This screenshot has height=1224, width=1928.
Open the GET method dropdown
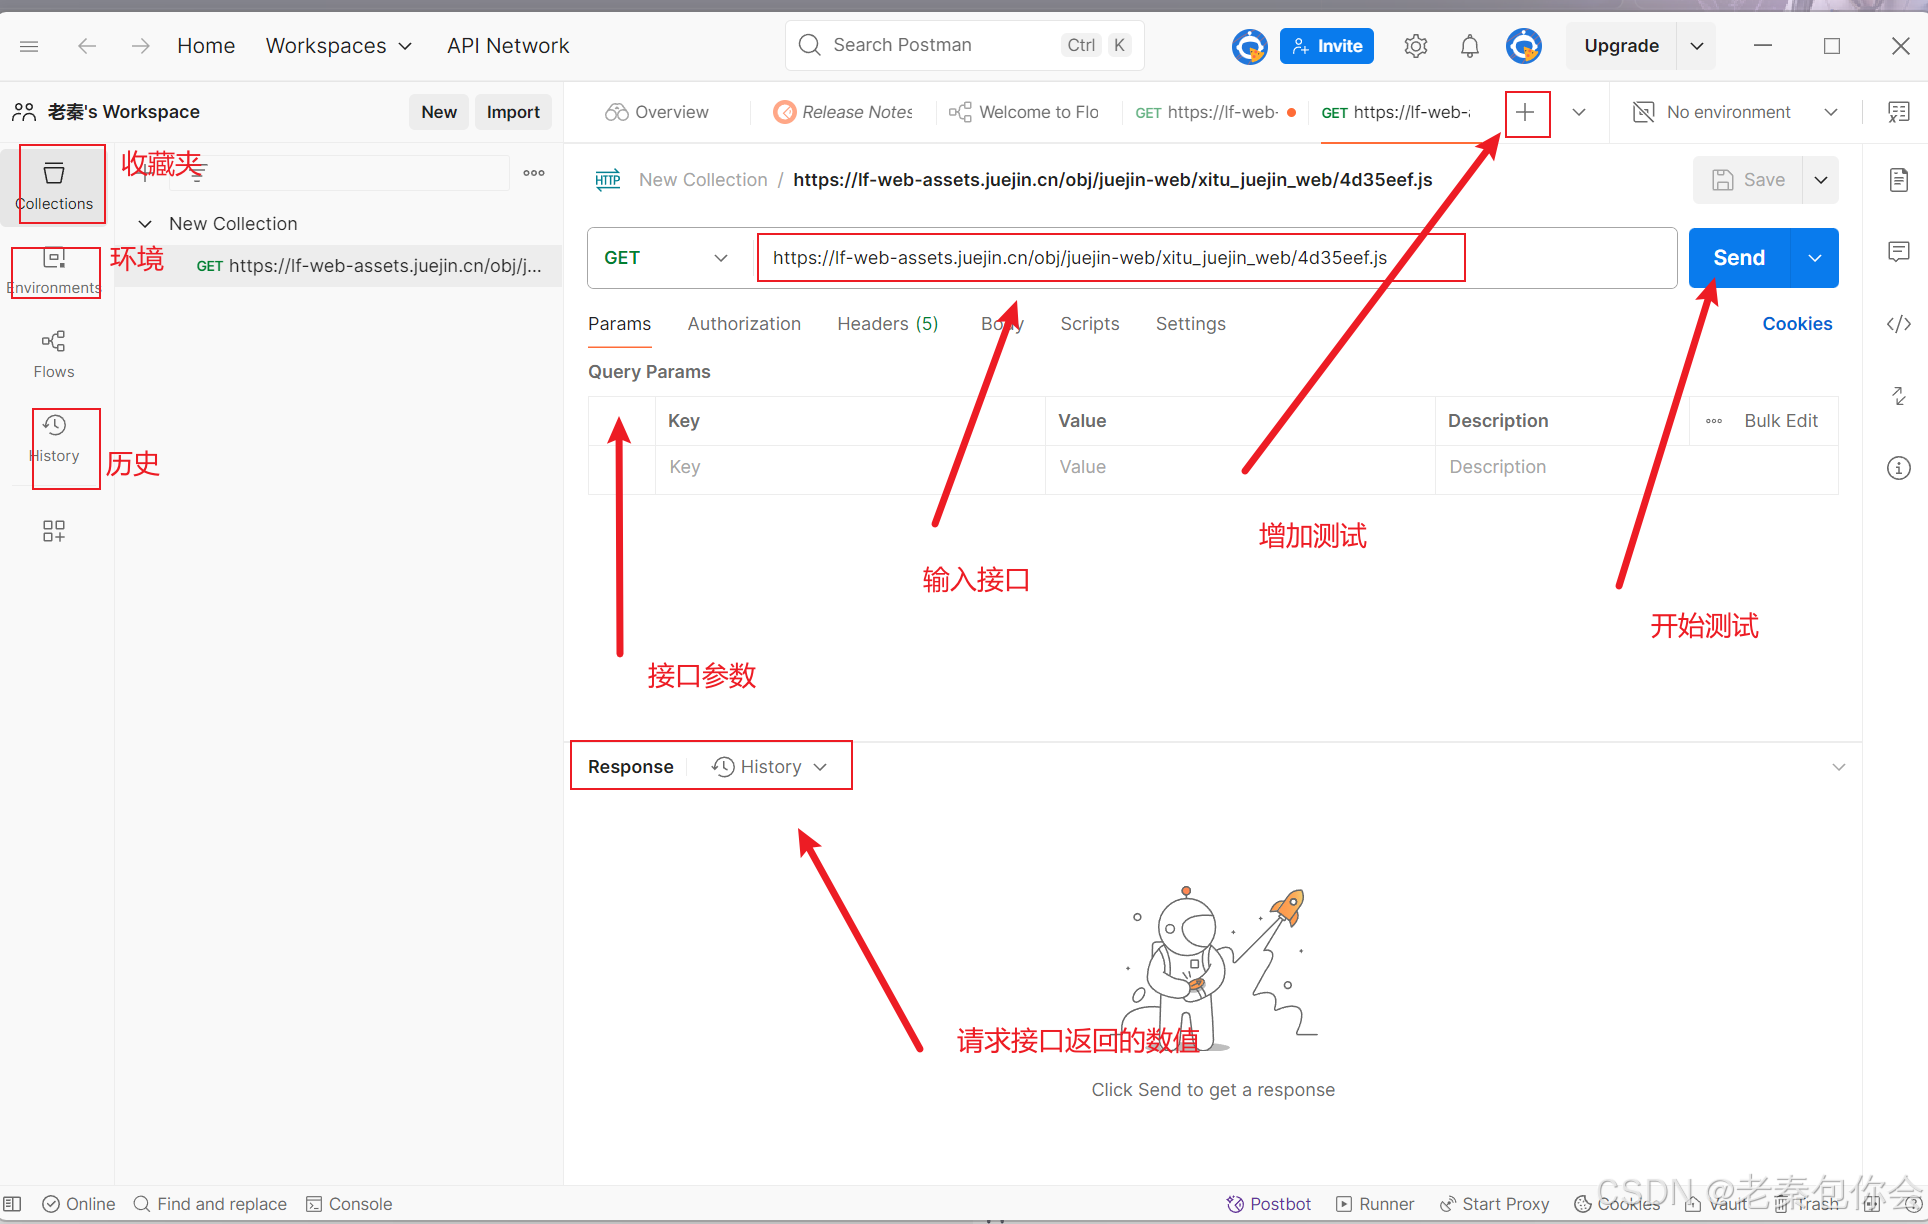[x=665, y=258]
